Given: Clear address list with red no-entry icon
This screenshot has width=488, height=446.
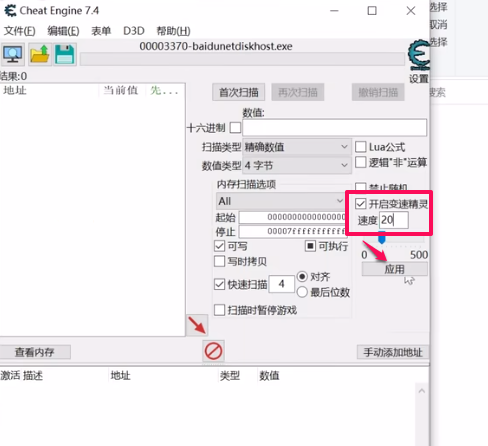Looking at the screenshot, I should pos(213,351).
